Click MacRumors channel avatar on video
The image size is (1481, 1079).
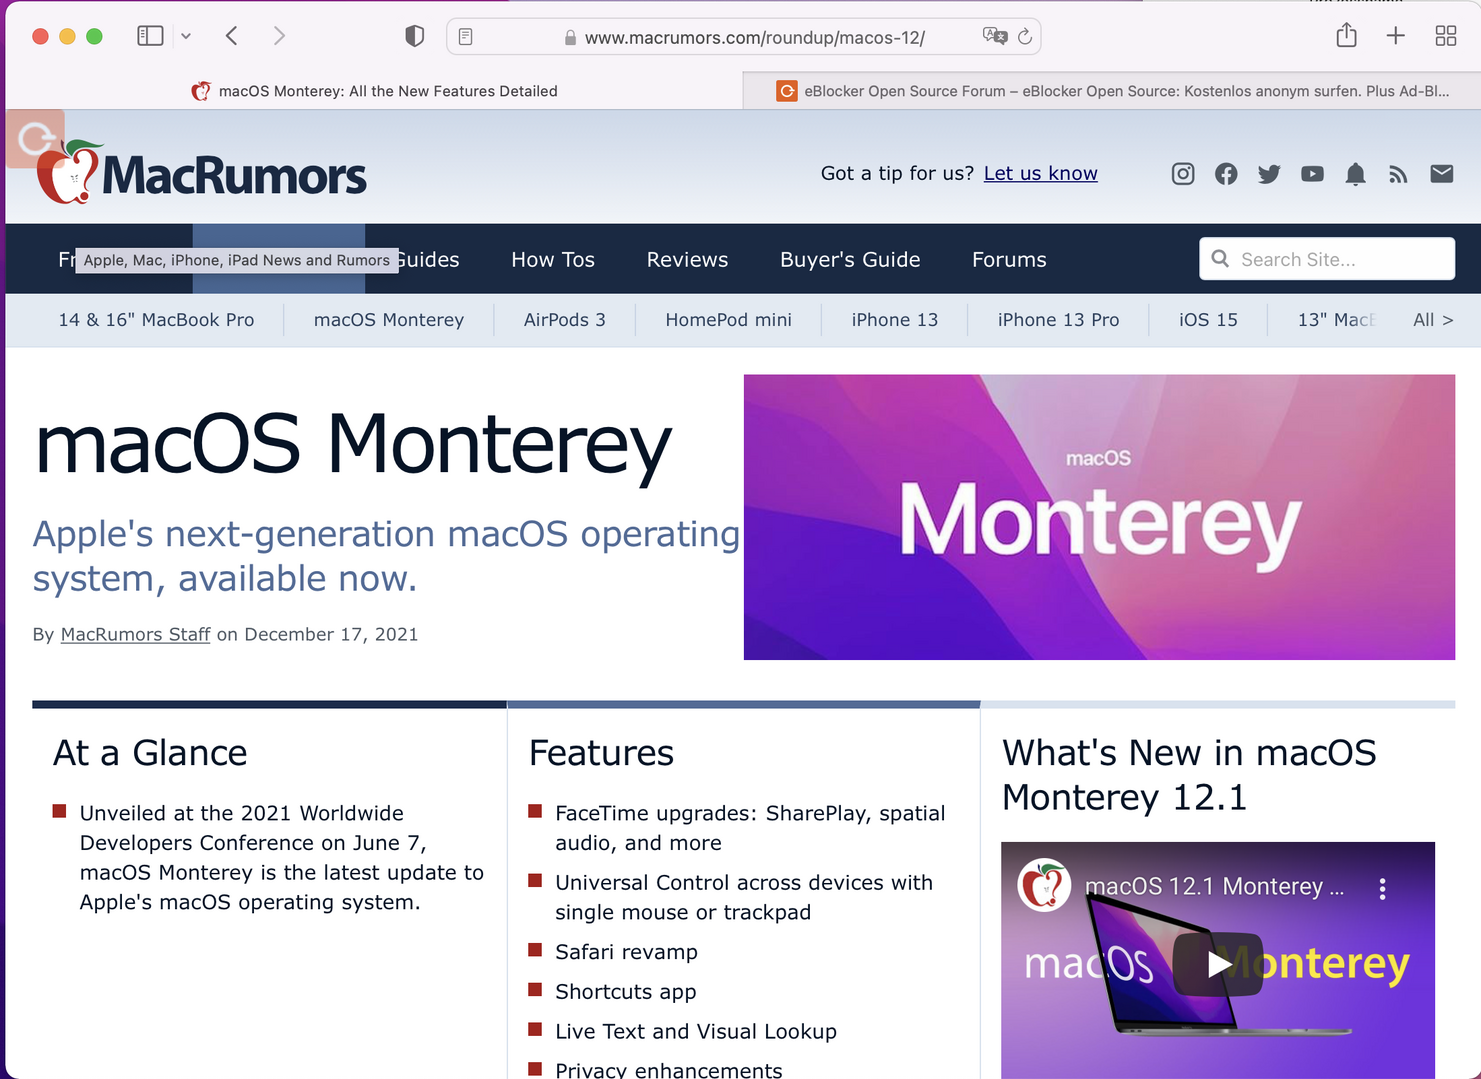[1044, 886]
